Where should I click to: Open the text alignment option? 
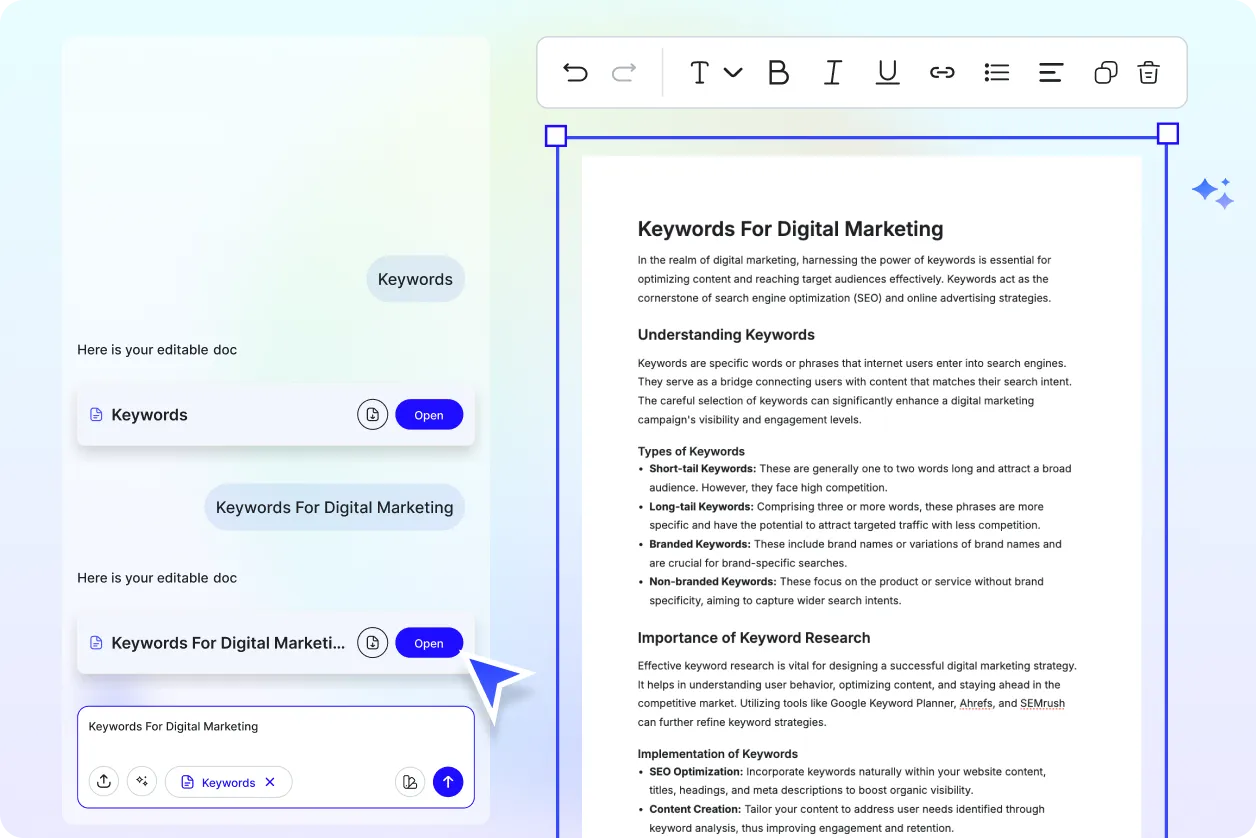pyautogui.click(x=1050, y=72)
